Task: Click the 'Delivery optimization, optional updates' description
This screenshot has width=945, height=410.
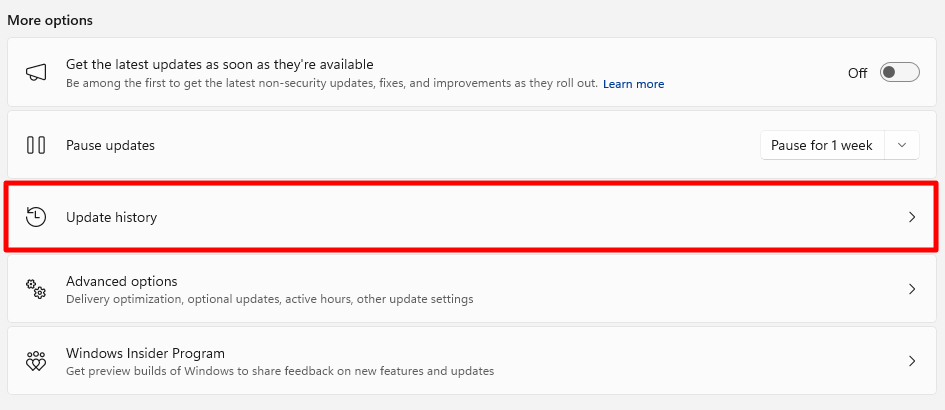Action: tap(269, 299)
